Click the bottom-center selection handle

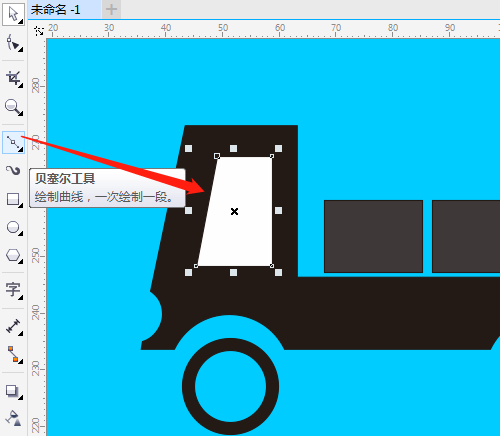click(233, 273)
